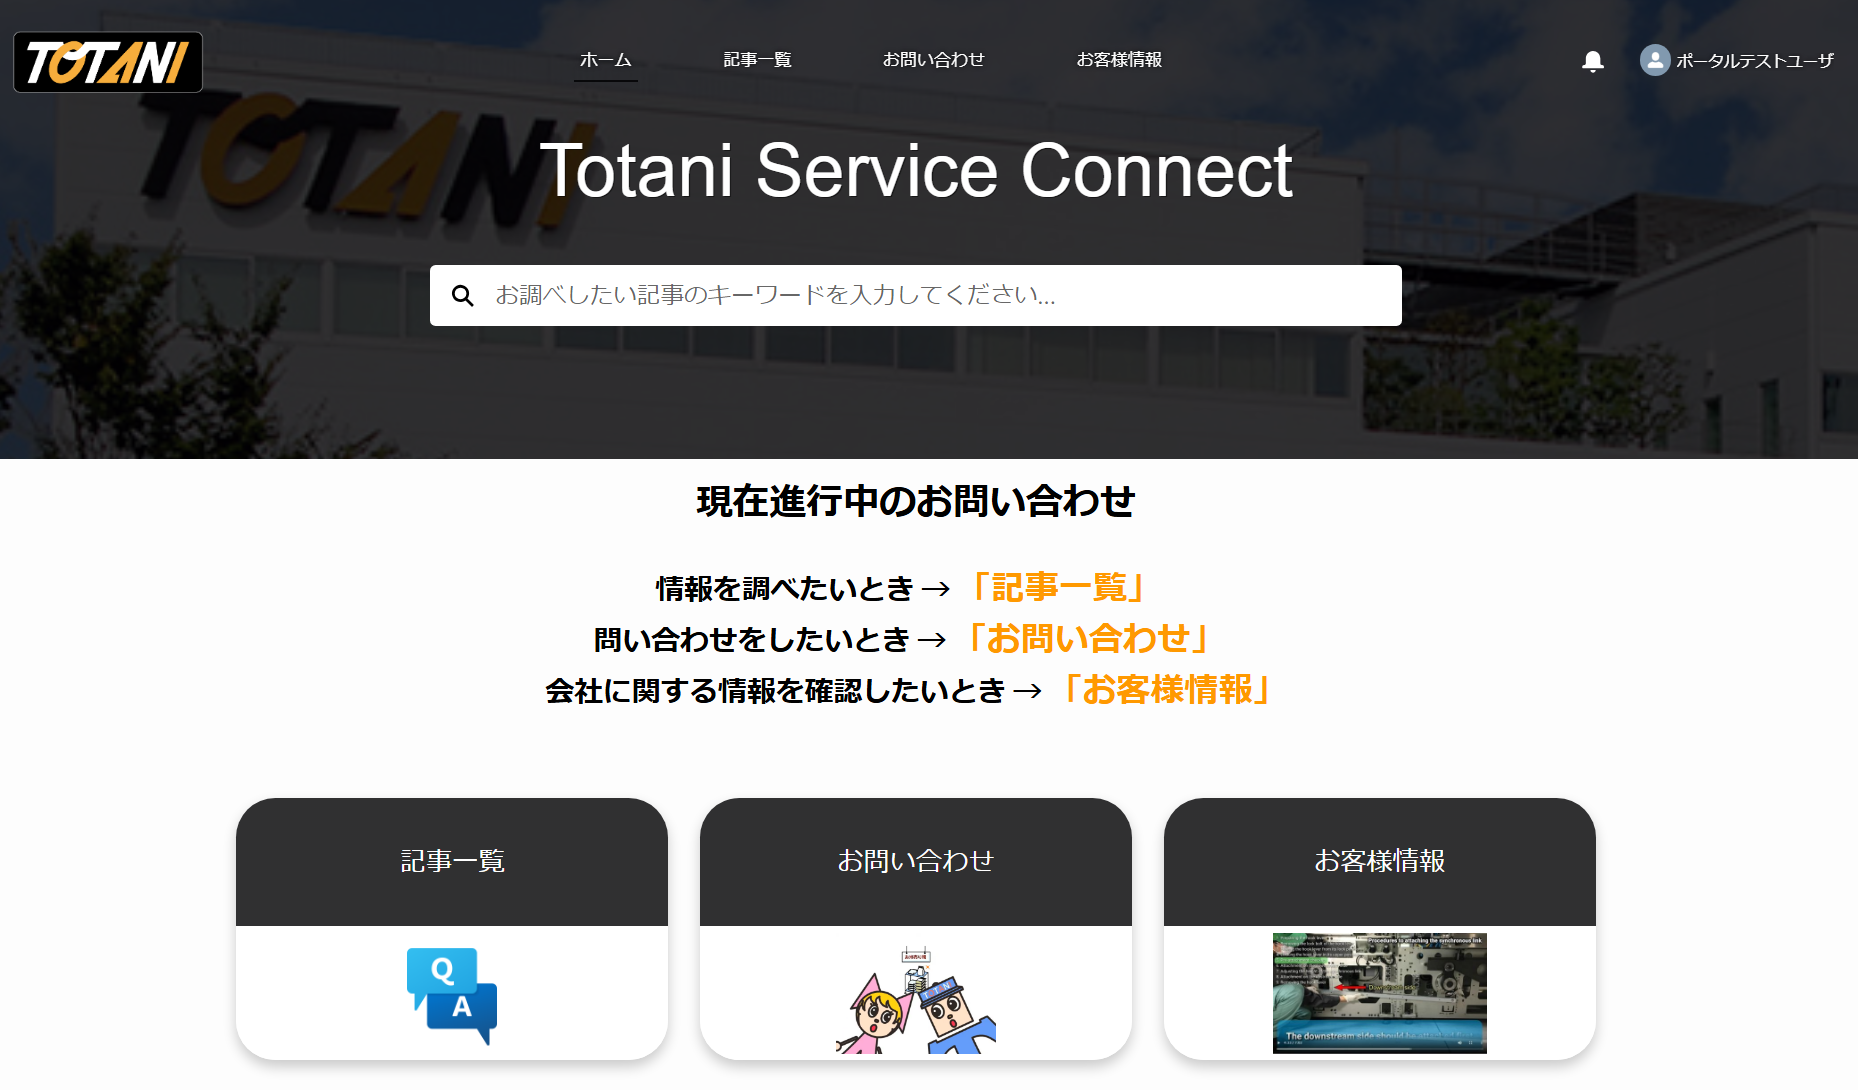
Task: Open the 記事一覧 navigation menu item
Action: [758, 60]
